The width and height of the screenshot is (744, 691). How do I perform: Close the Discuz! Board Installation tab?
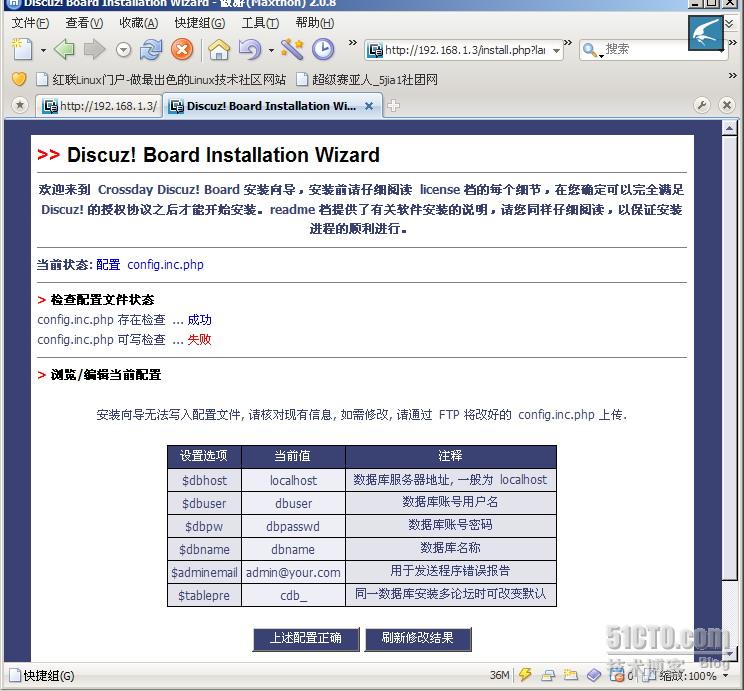pos(369,106)
